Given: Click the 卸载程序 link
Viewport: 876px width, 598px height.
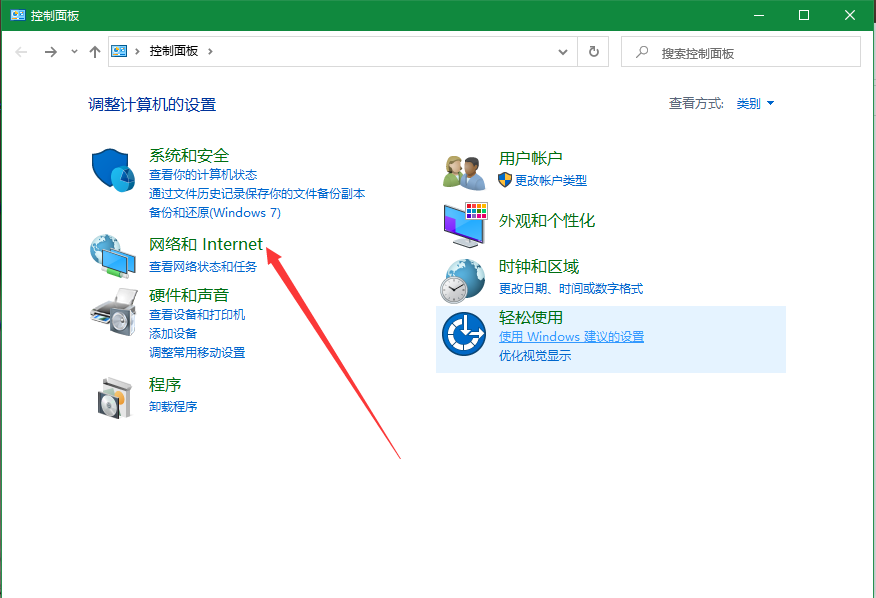Looking at the screenshot, I should click(173, 407).
